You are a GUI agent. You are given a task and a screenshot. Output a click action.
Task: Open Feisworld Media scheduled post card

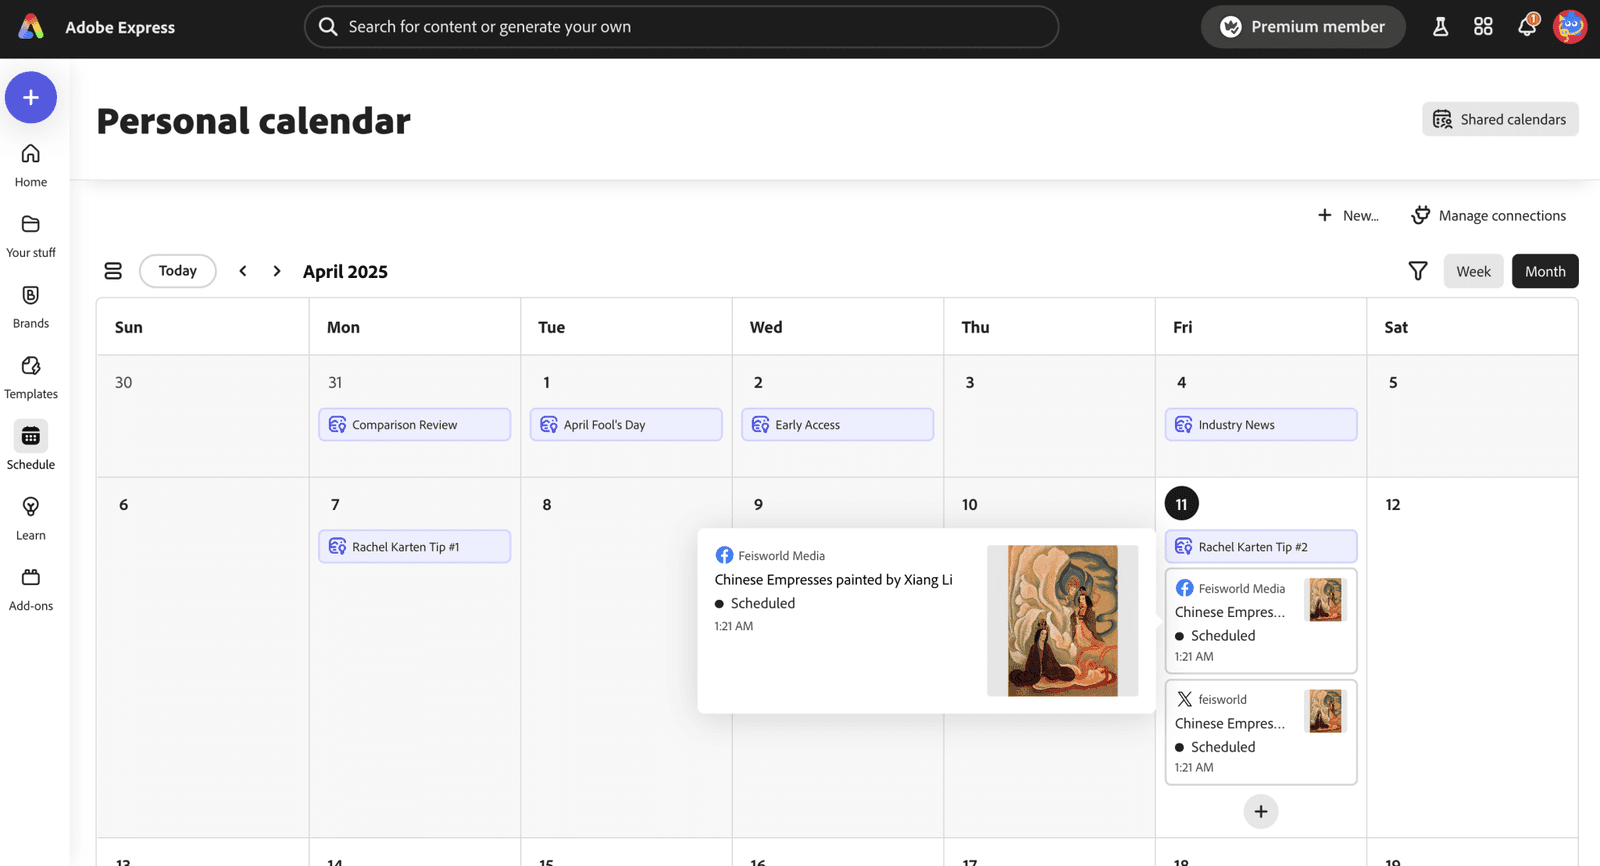pyautogui.click(x=1261, y=621)
